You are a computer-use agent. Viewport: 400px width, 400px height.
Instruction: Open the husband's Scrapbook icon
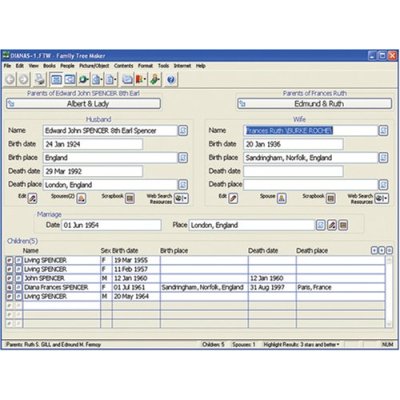(130, 198)
